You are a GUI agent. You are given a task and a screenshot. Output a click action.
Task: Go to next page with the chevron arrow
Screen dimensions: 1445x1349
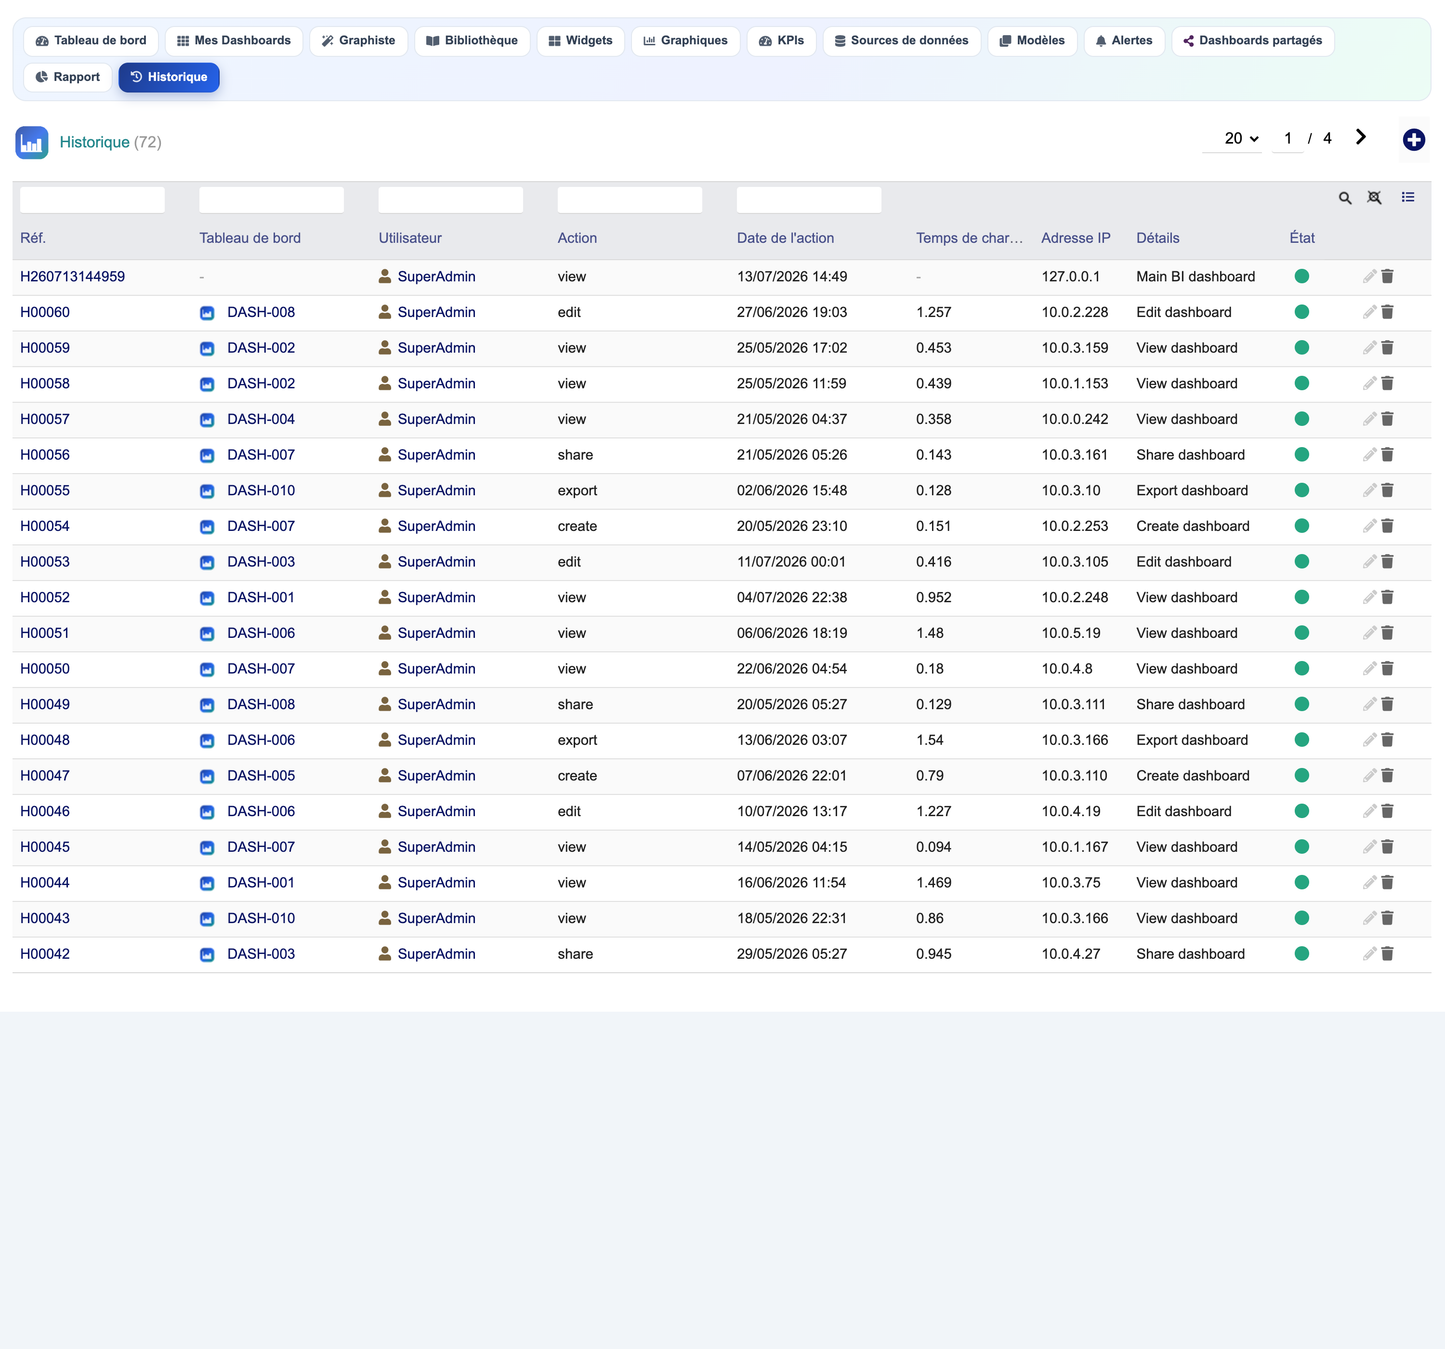1361,137
